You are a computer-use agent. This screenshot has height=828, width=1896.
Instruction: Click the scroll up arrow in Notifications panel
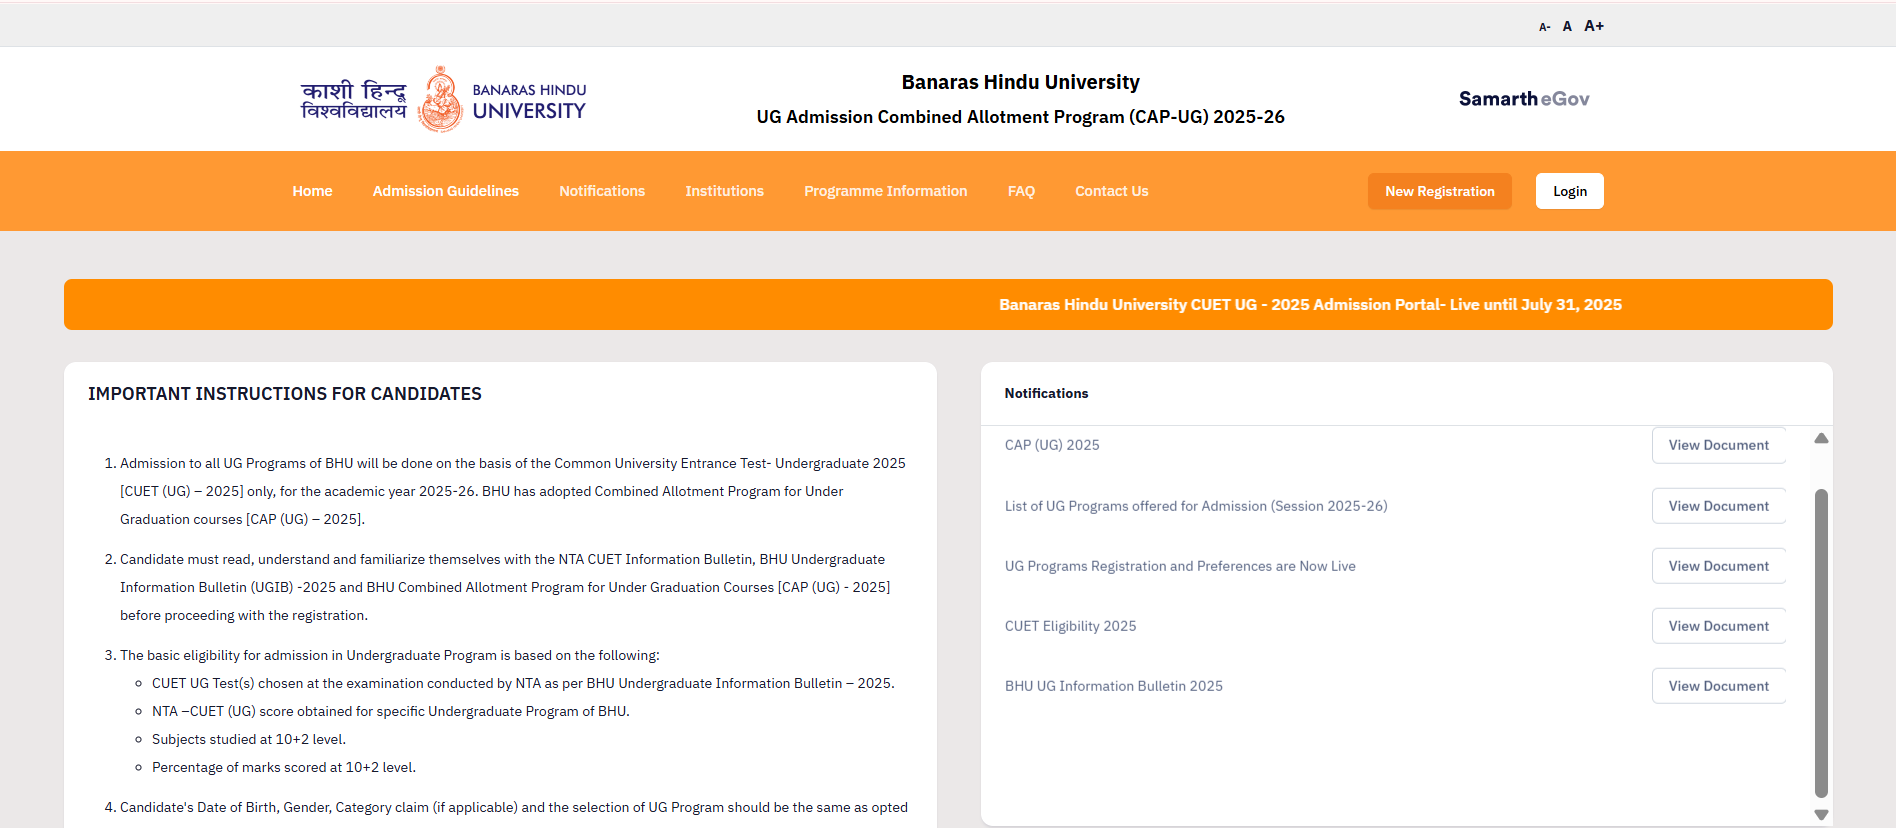pos(1821,438)
